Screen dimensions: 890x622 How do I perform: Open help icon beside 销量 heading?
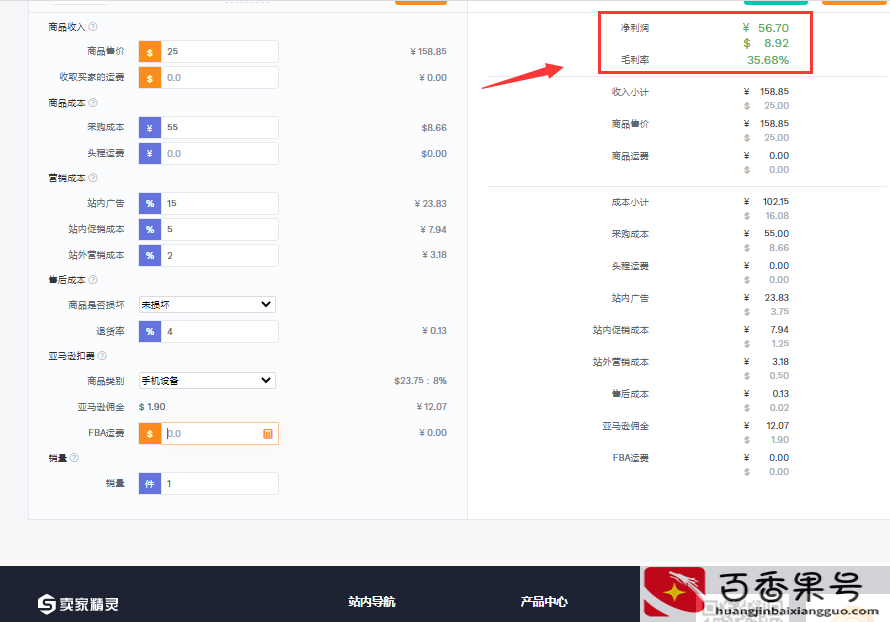click(x=74, y=458)
